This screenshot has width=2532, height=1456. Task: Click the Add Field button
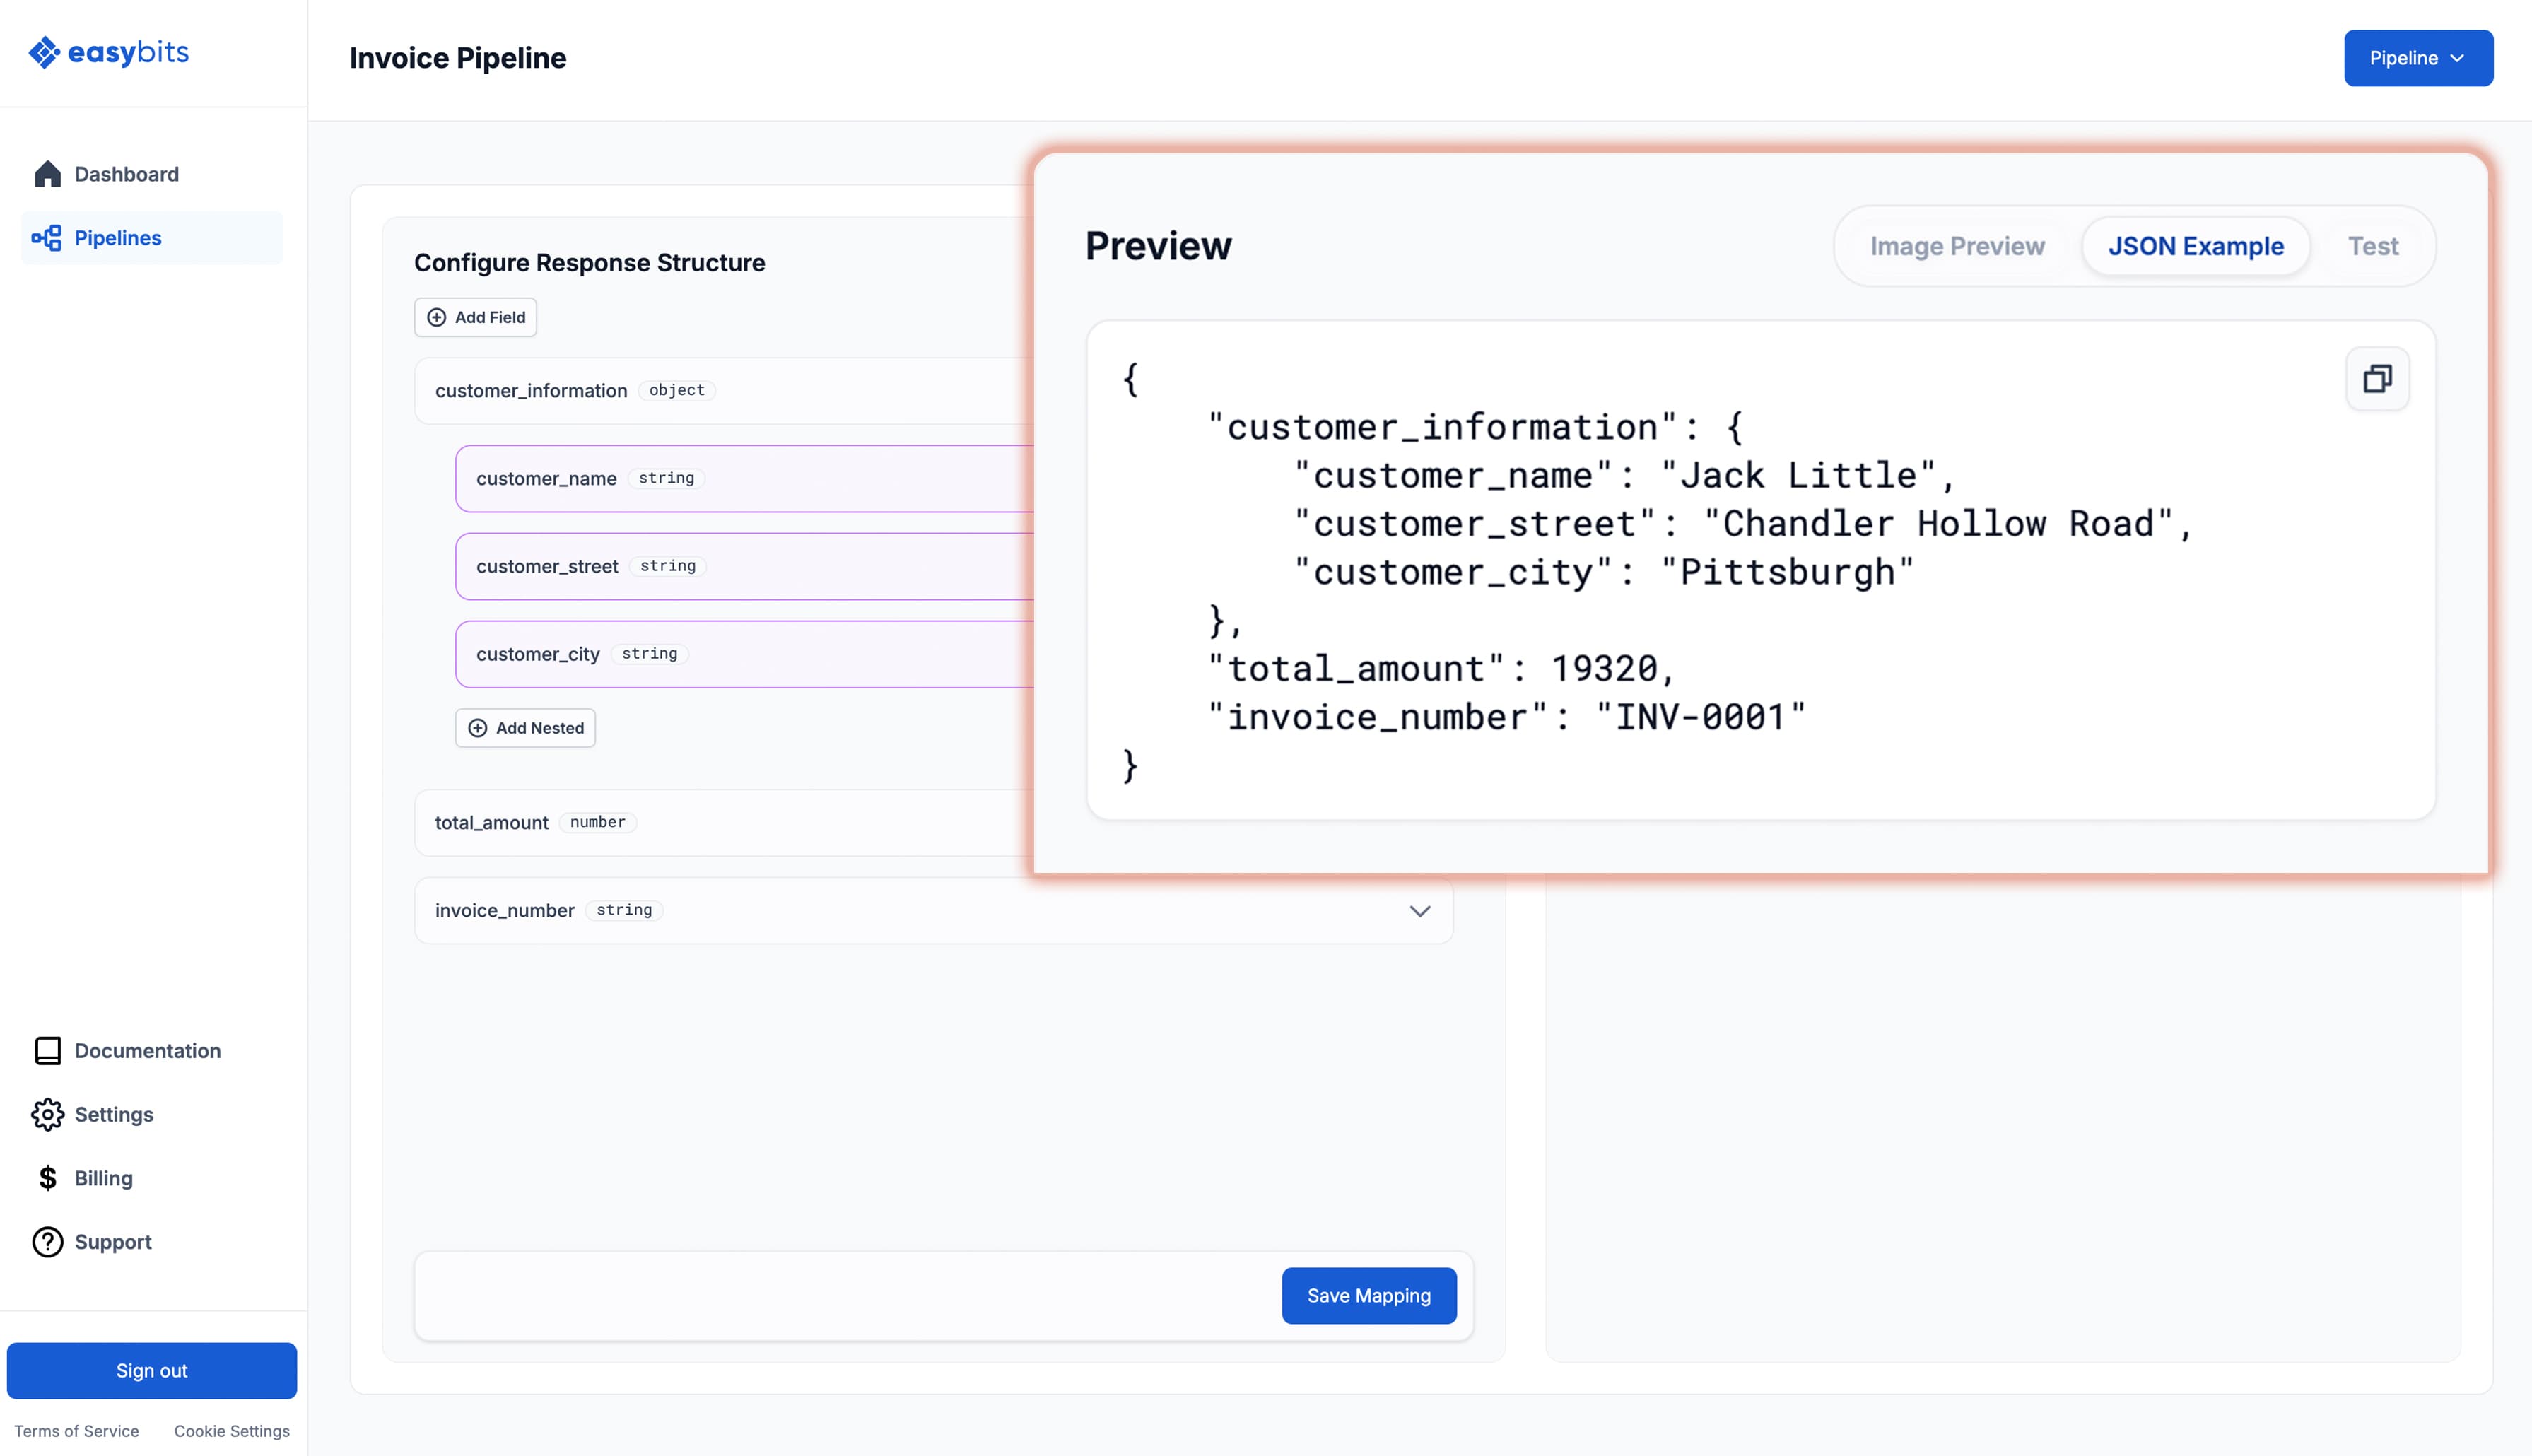476,317
